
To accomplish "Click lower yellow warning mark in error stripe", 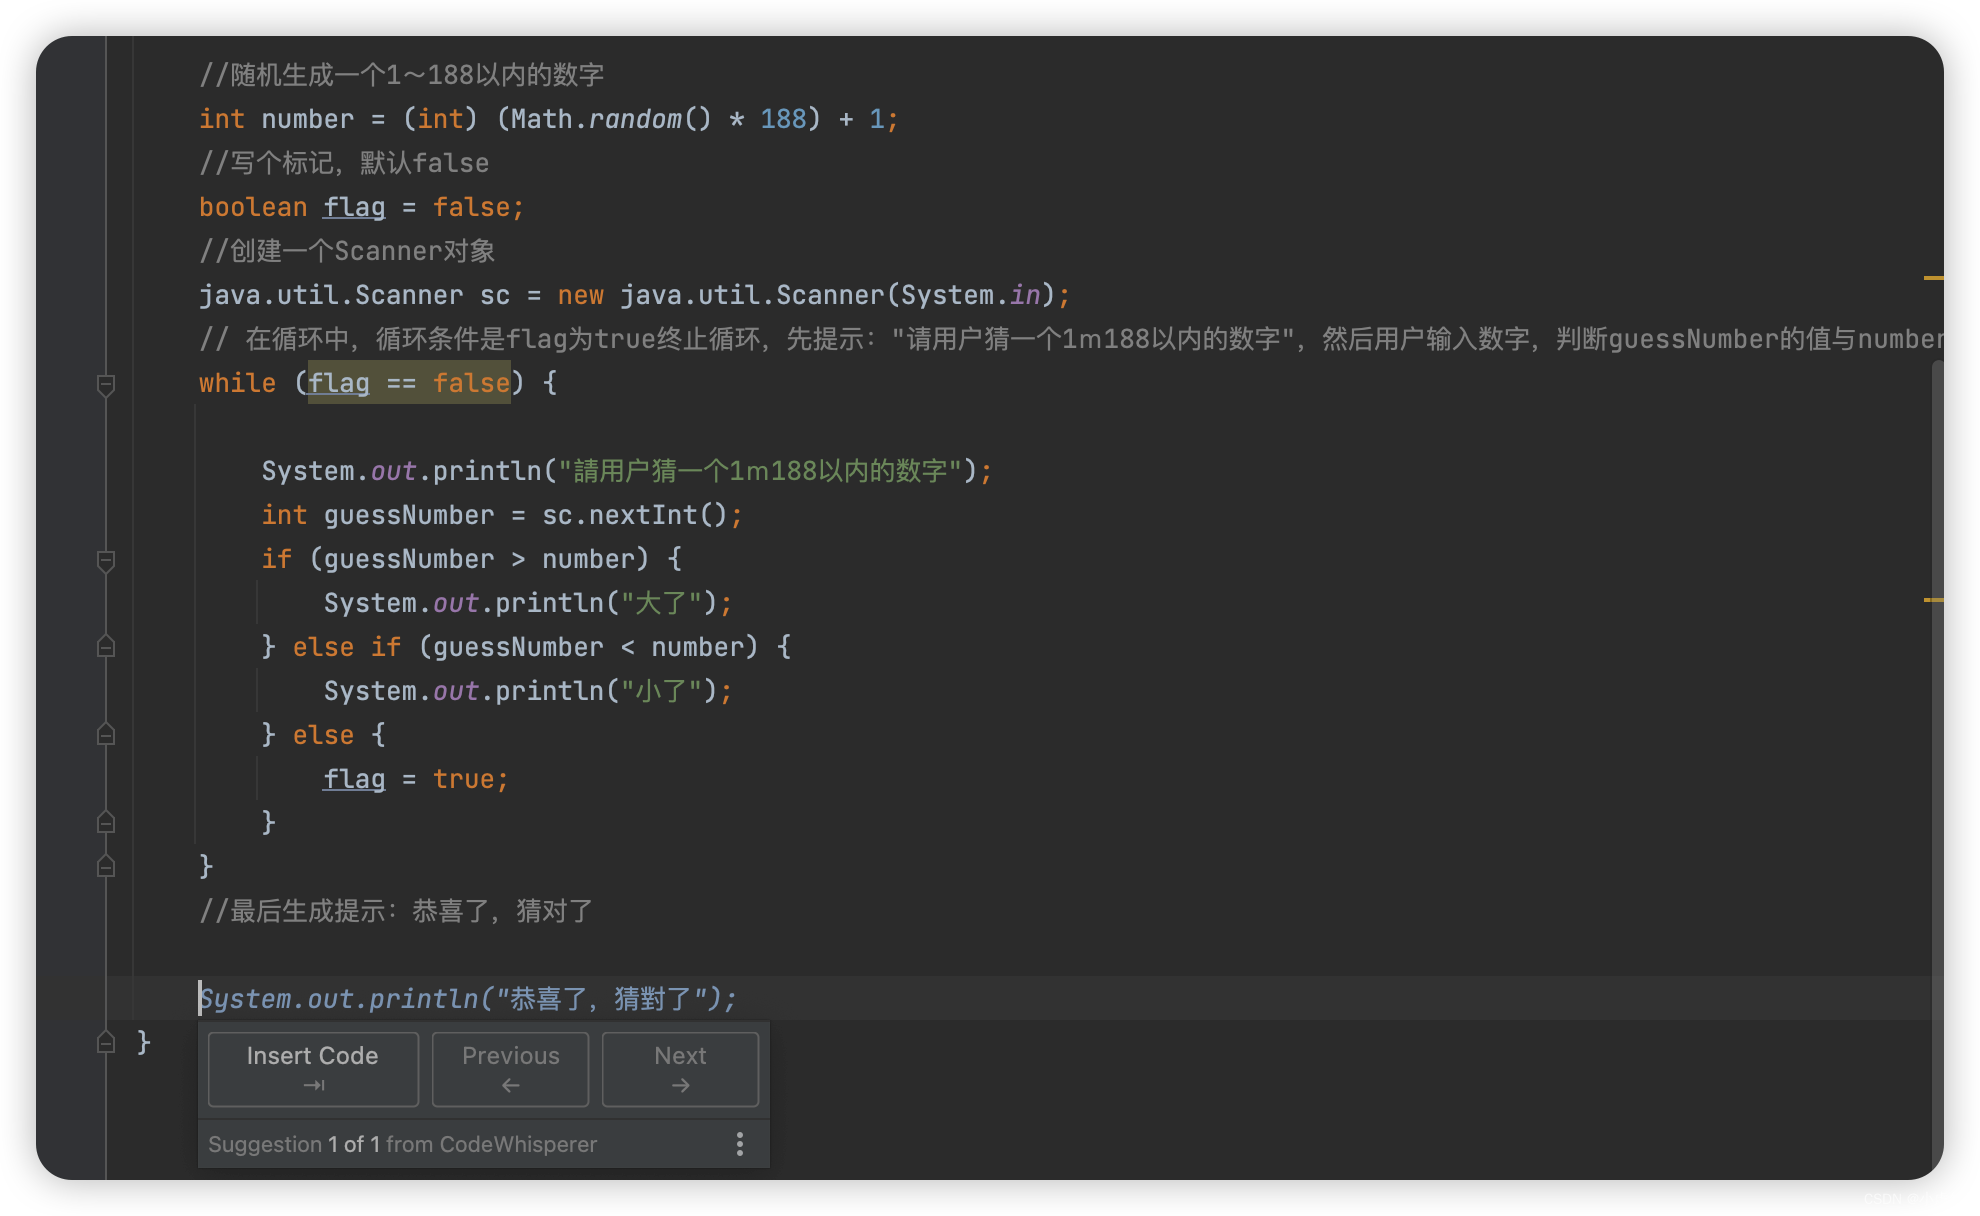I will point(1933,600).
